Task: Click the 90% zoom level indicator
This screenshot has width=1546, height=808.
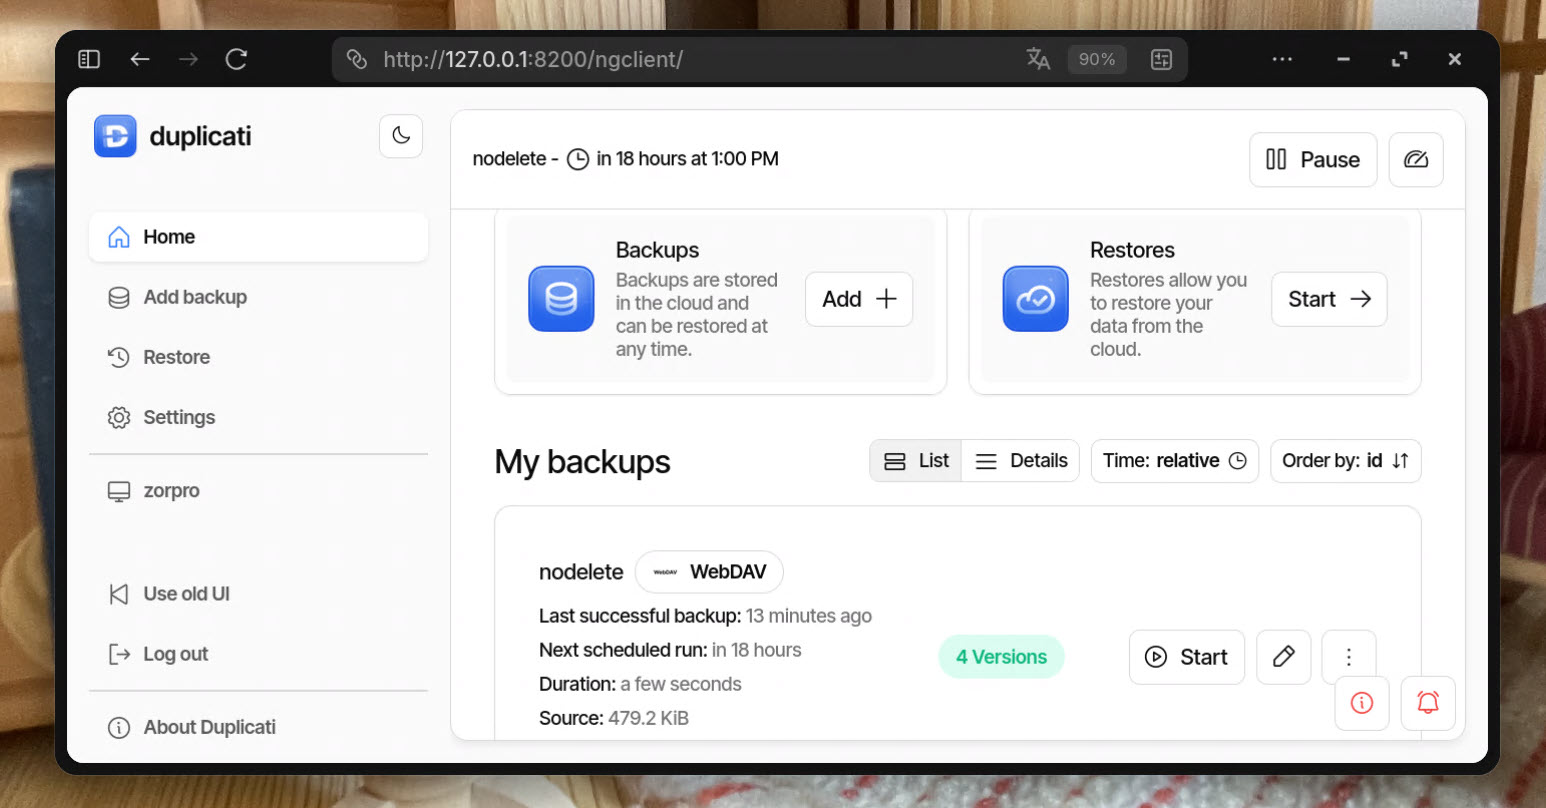Action: (1096, 59)
